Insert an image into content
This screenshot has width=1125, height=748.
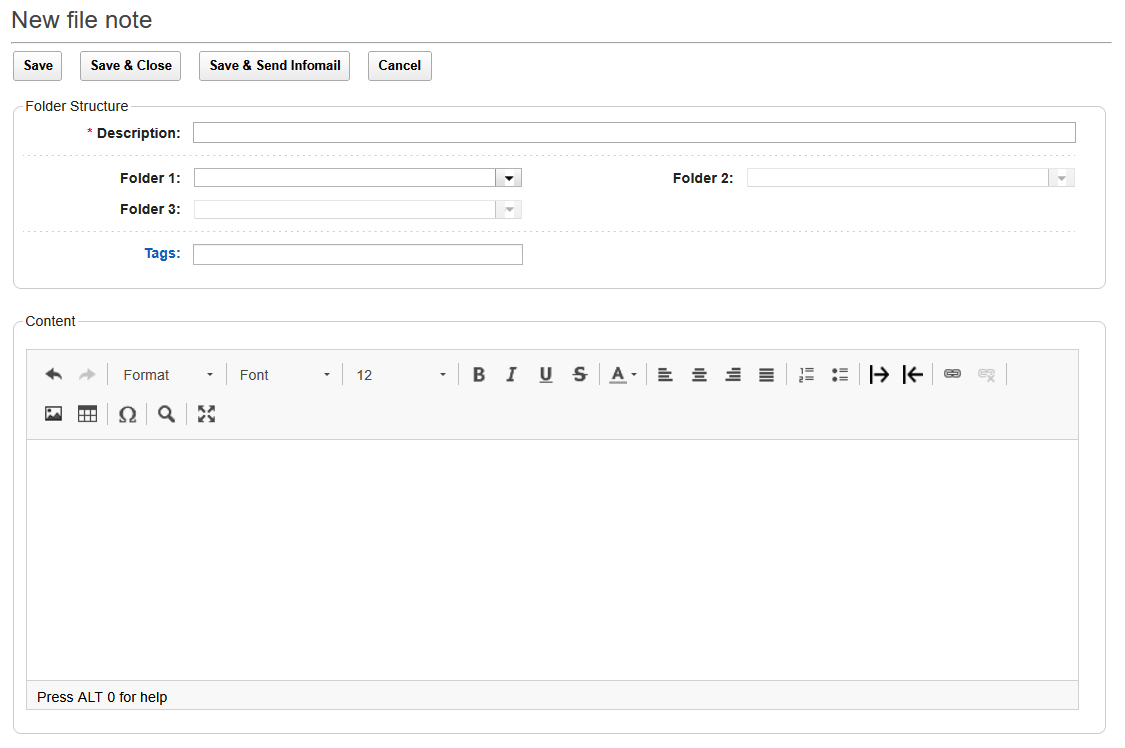point(54,414)
